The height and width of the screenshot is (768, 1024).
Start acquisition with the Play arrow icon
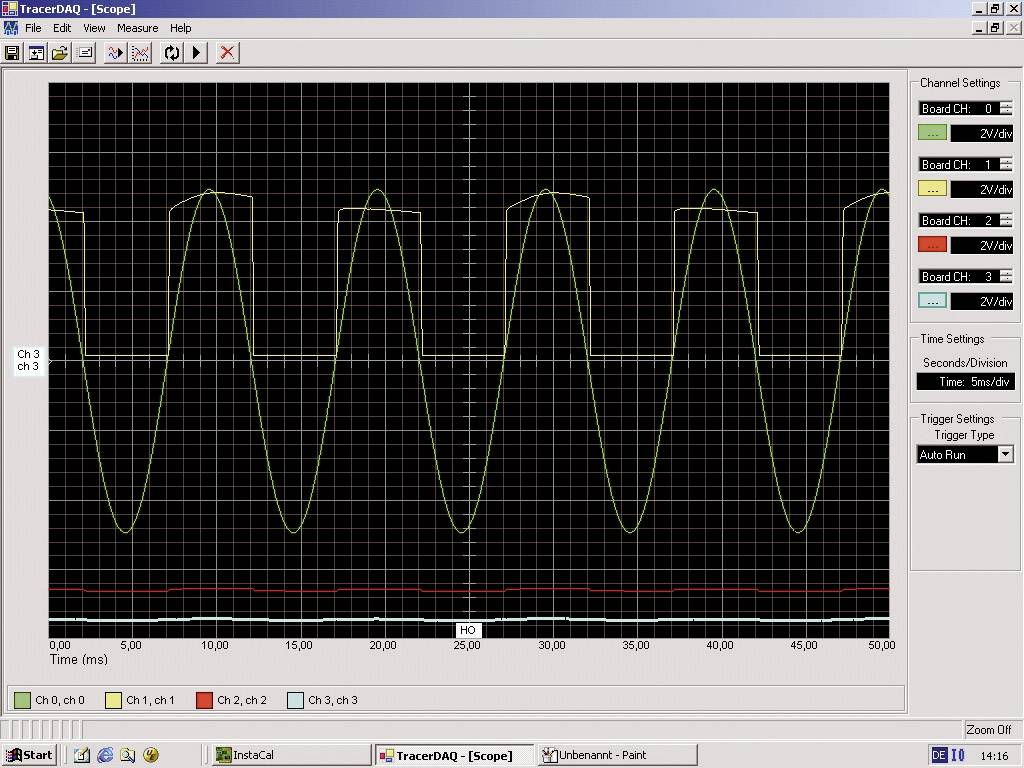pyautogui.click(x=196, y=53)
